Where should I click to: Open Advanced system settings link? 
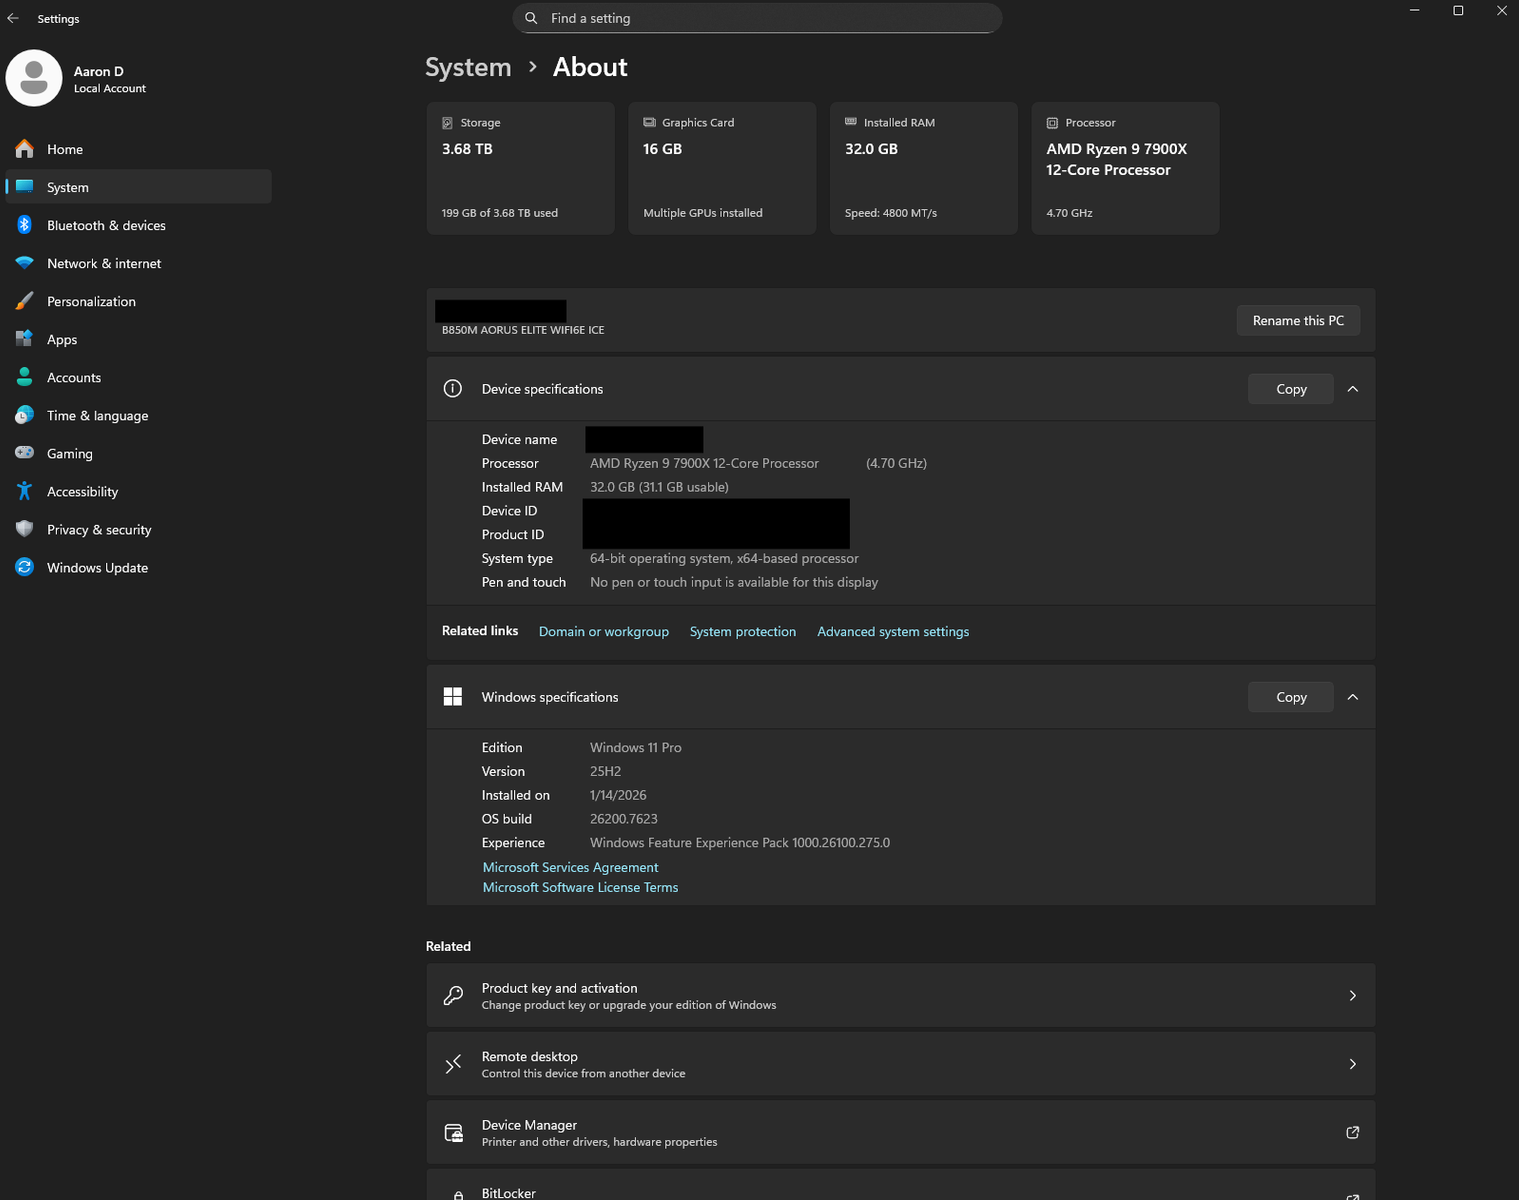(x=893, y=632)
